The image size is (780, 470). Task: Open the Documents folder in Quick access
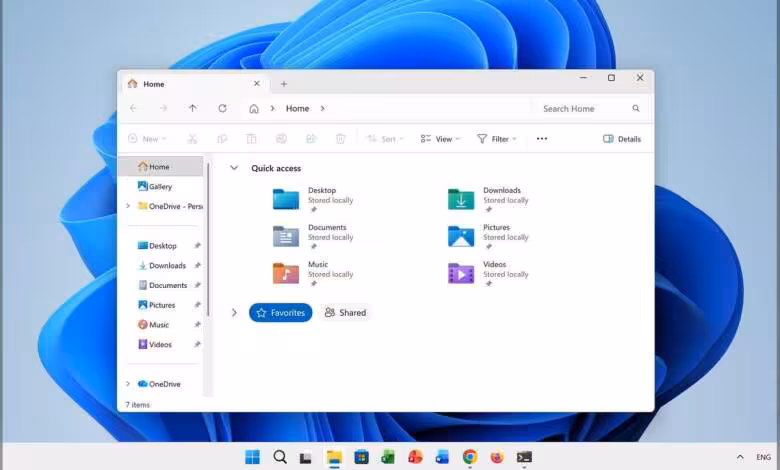[x=312, y=237]
